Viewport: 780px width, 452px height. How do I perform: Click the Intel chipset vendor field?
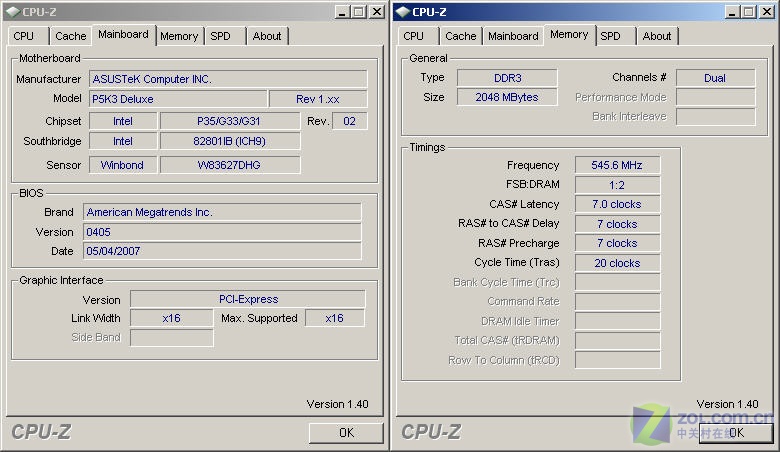[123, 121]
